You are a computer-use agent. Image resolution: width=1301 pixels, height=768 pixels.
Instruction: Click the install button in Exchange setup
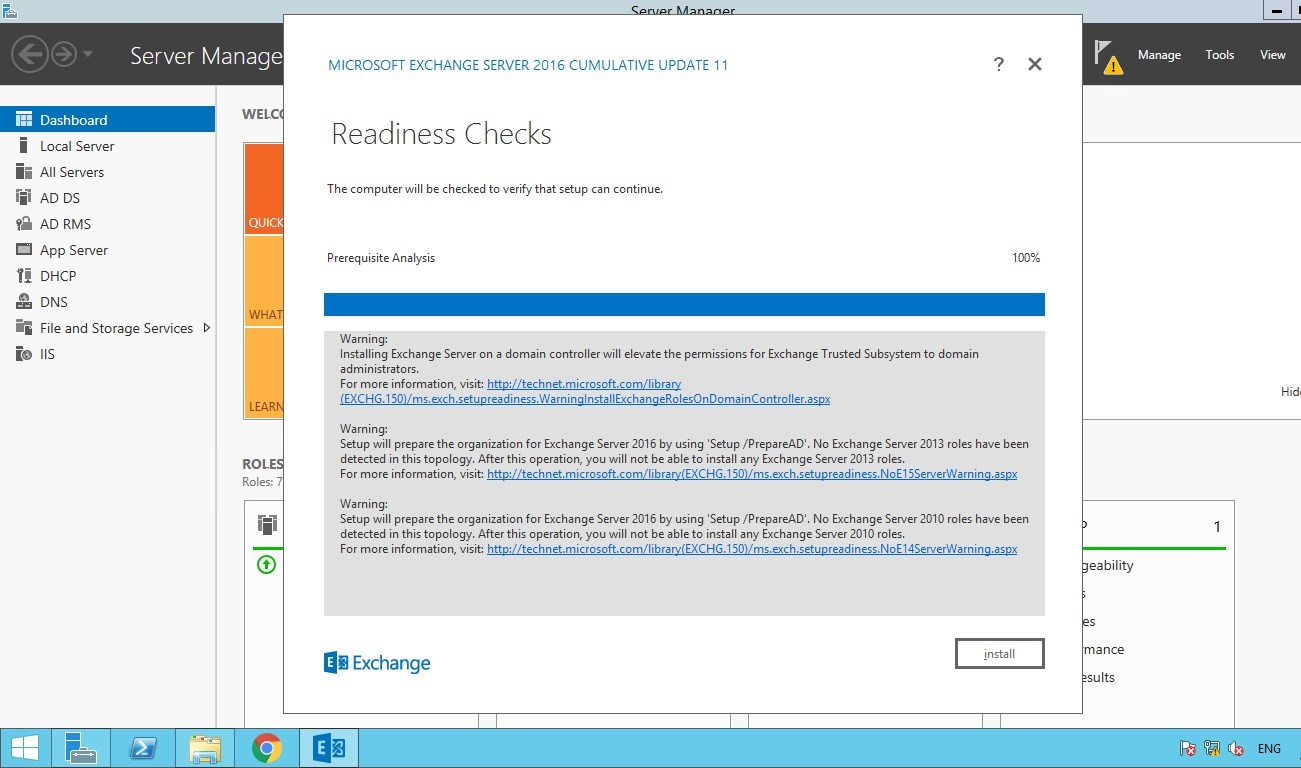click(999, 654)
